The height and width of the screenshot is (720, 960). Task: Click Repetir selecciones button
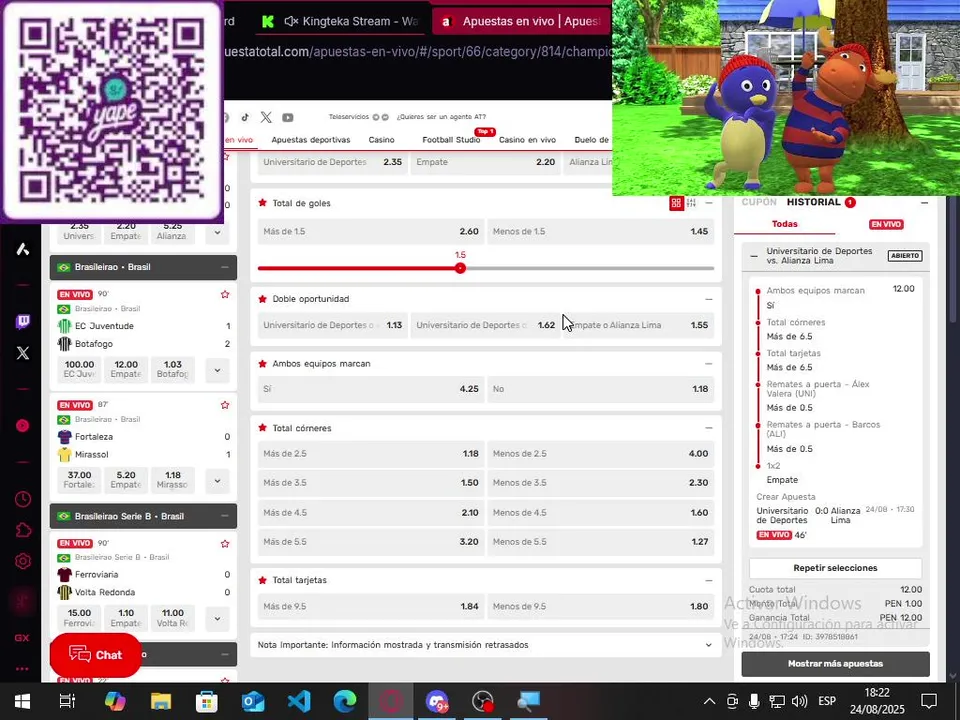[x=835, y=568]
